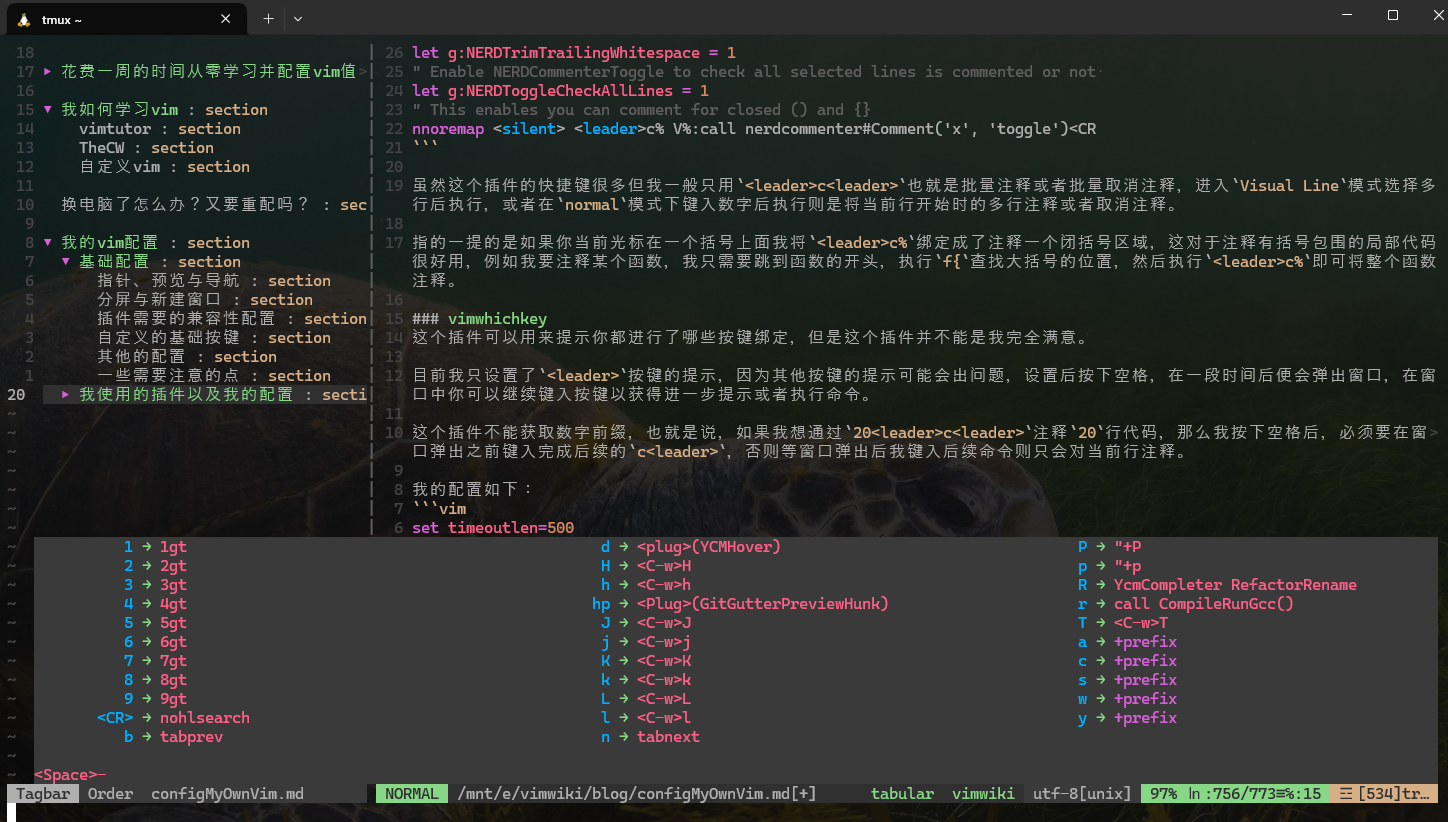Image resolution: width=1448 pixels, height=822 pixels.
Task: Open the w → +prefix group
Action: point(1127,699)
